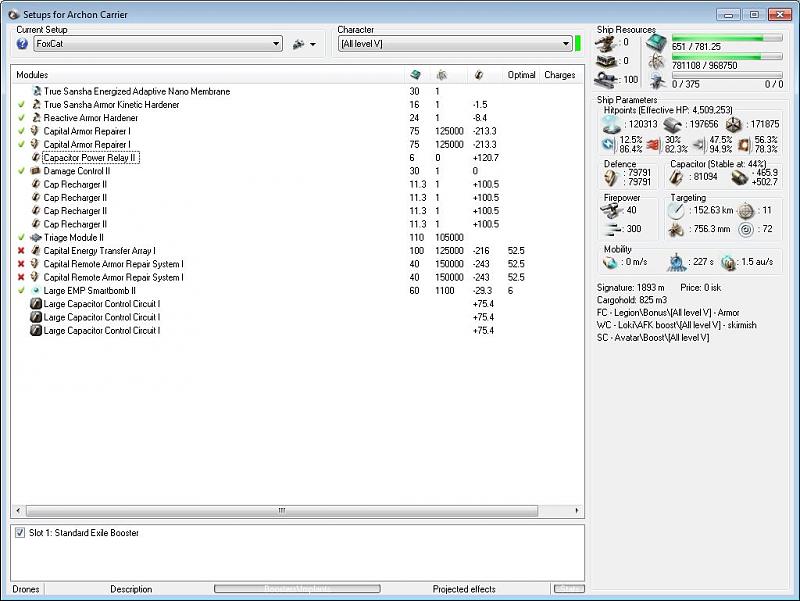Click the Large EMP Smartbomb II icon
800x601 pixels.
click(x=36, y=290)
